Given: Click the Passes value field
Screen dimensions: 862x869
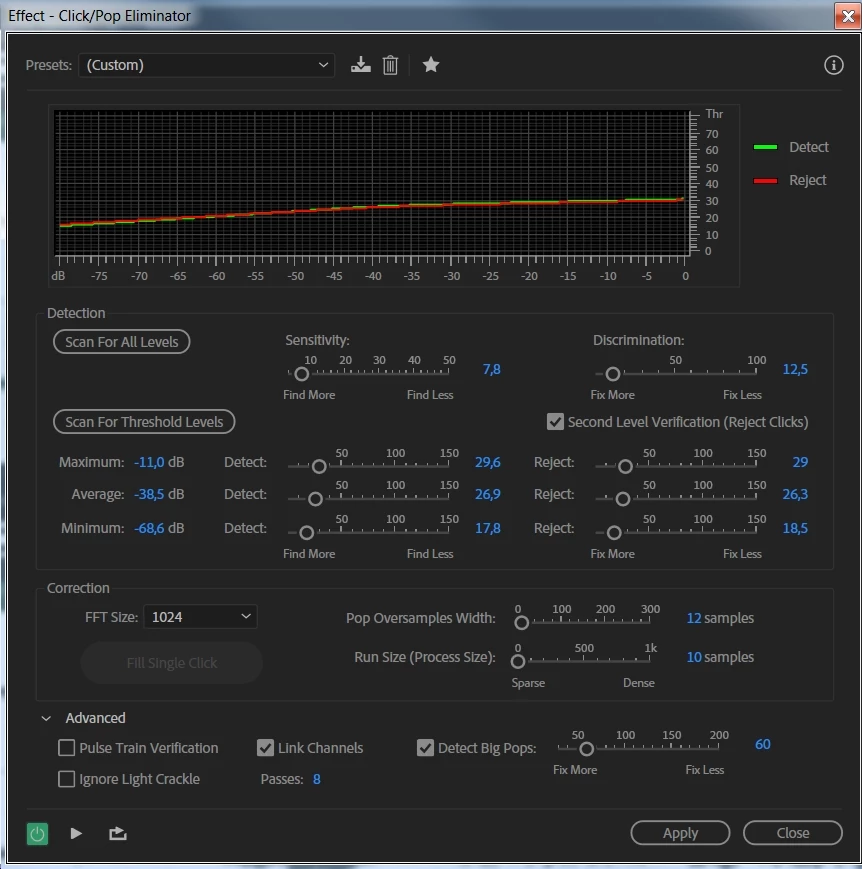Looking at the screenshot, I should pos(317,779).
